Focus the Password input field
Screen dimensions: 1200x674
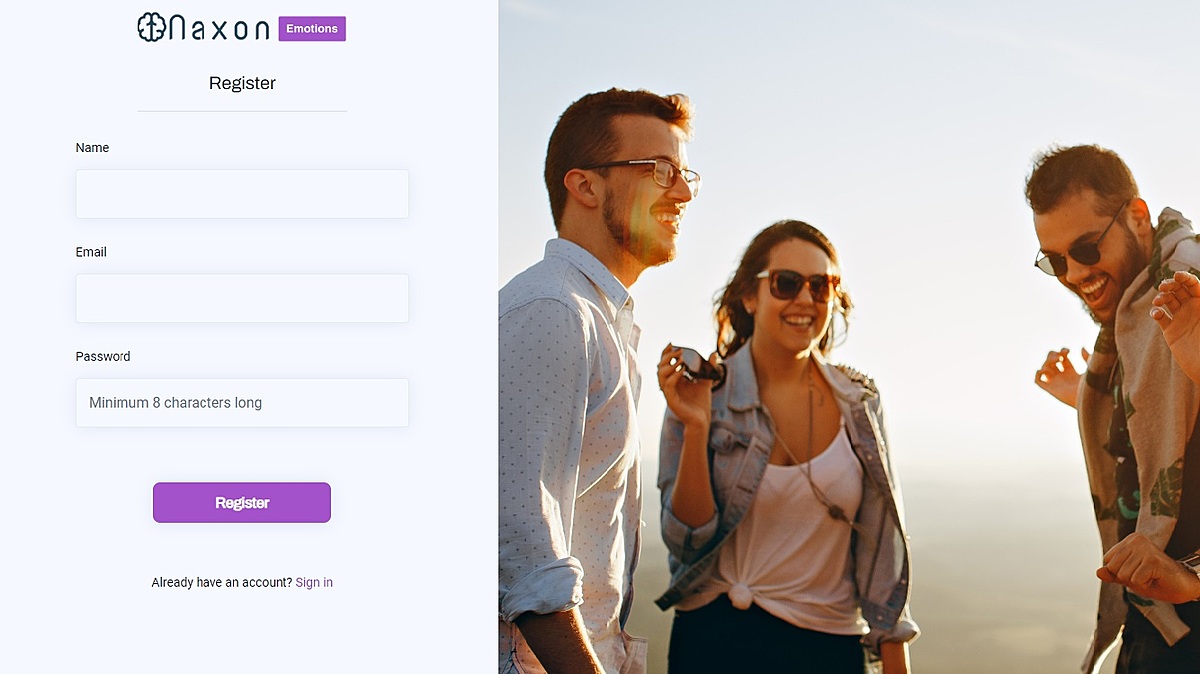[x=242, y=403]
